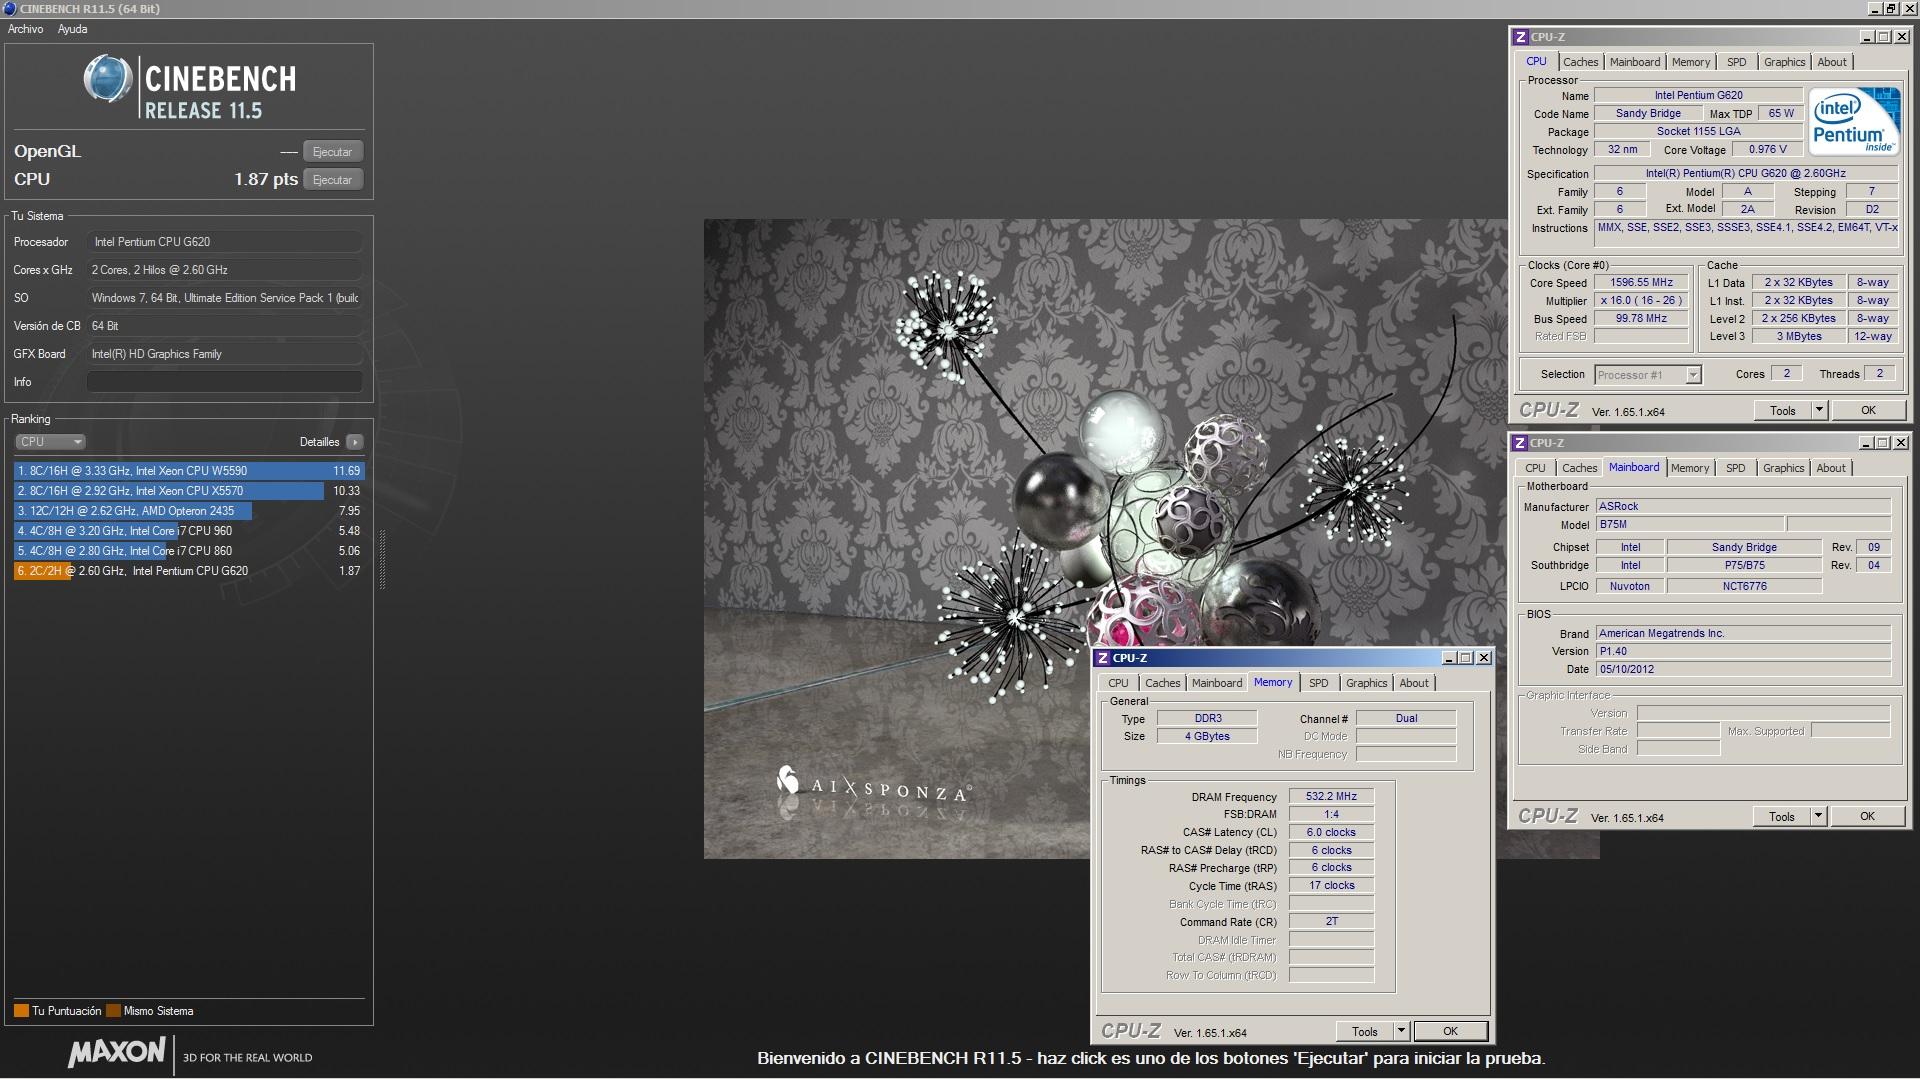The height and width of the screenshot is (1080, 1920).
Task: Select ranking entry Intel Core i7 CPU 960
Action: [x=189, y=531]
